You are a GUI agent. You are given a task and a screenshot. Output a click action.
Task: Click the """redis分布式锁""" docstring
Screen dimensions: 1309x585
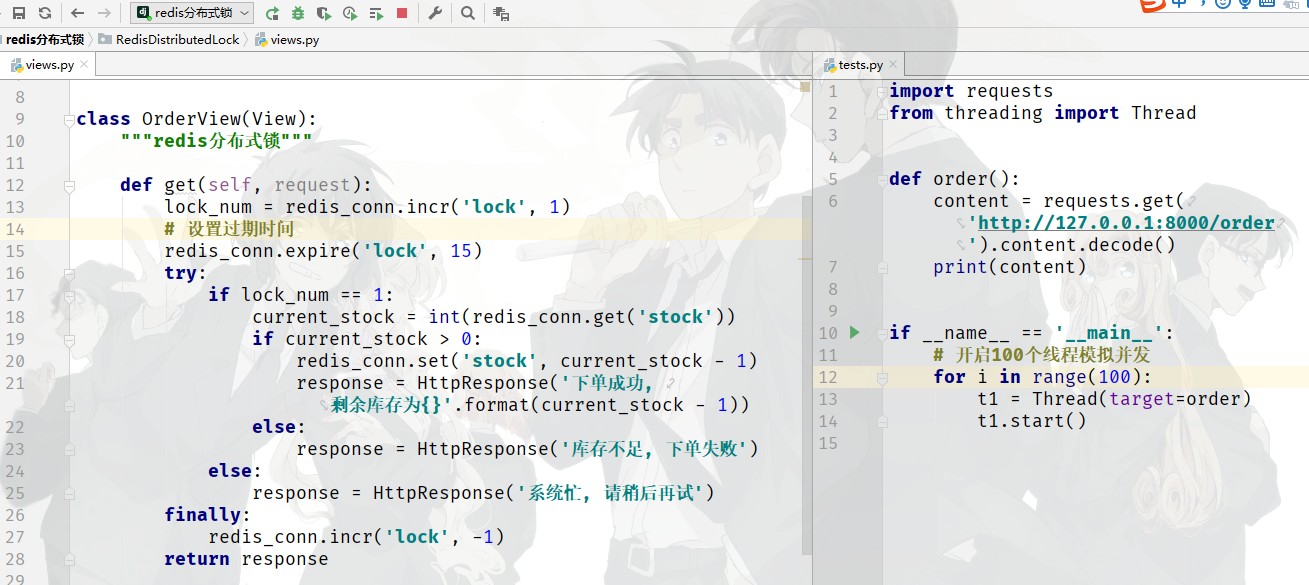(x=217, y=141)
